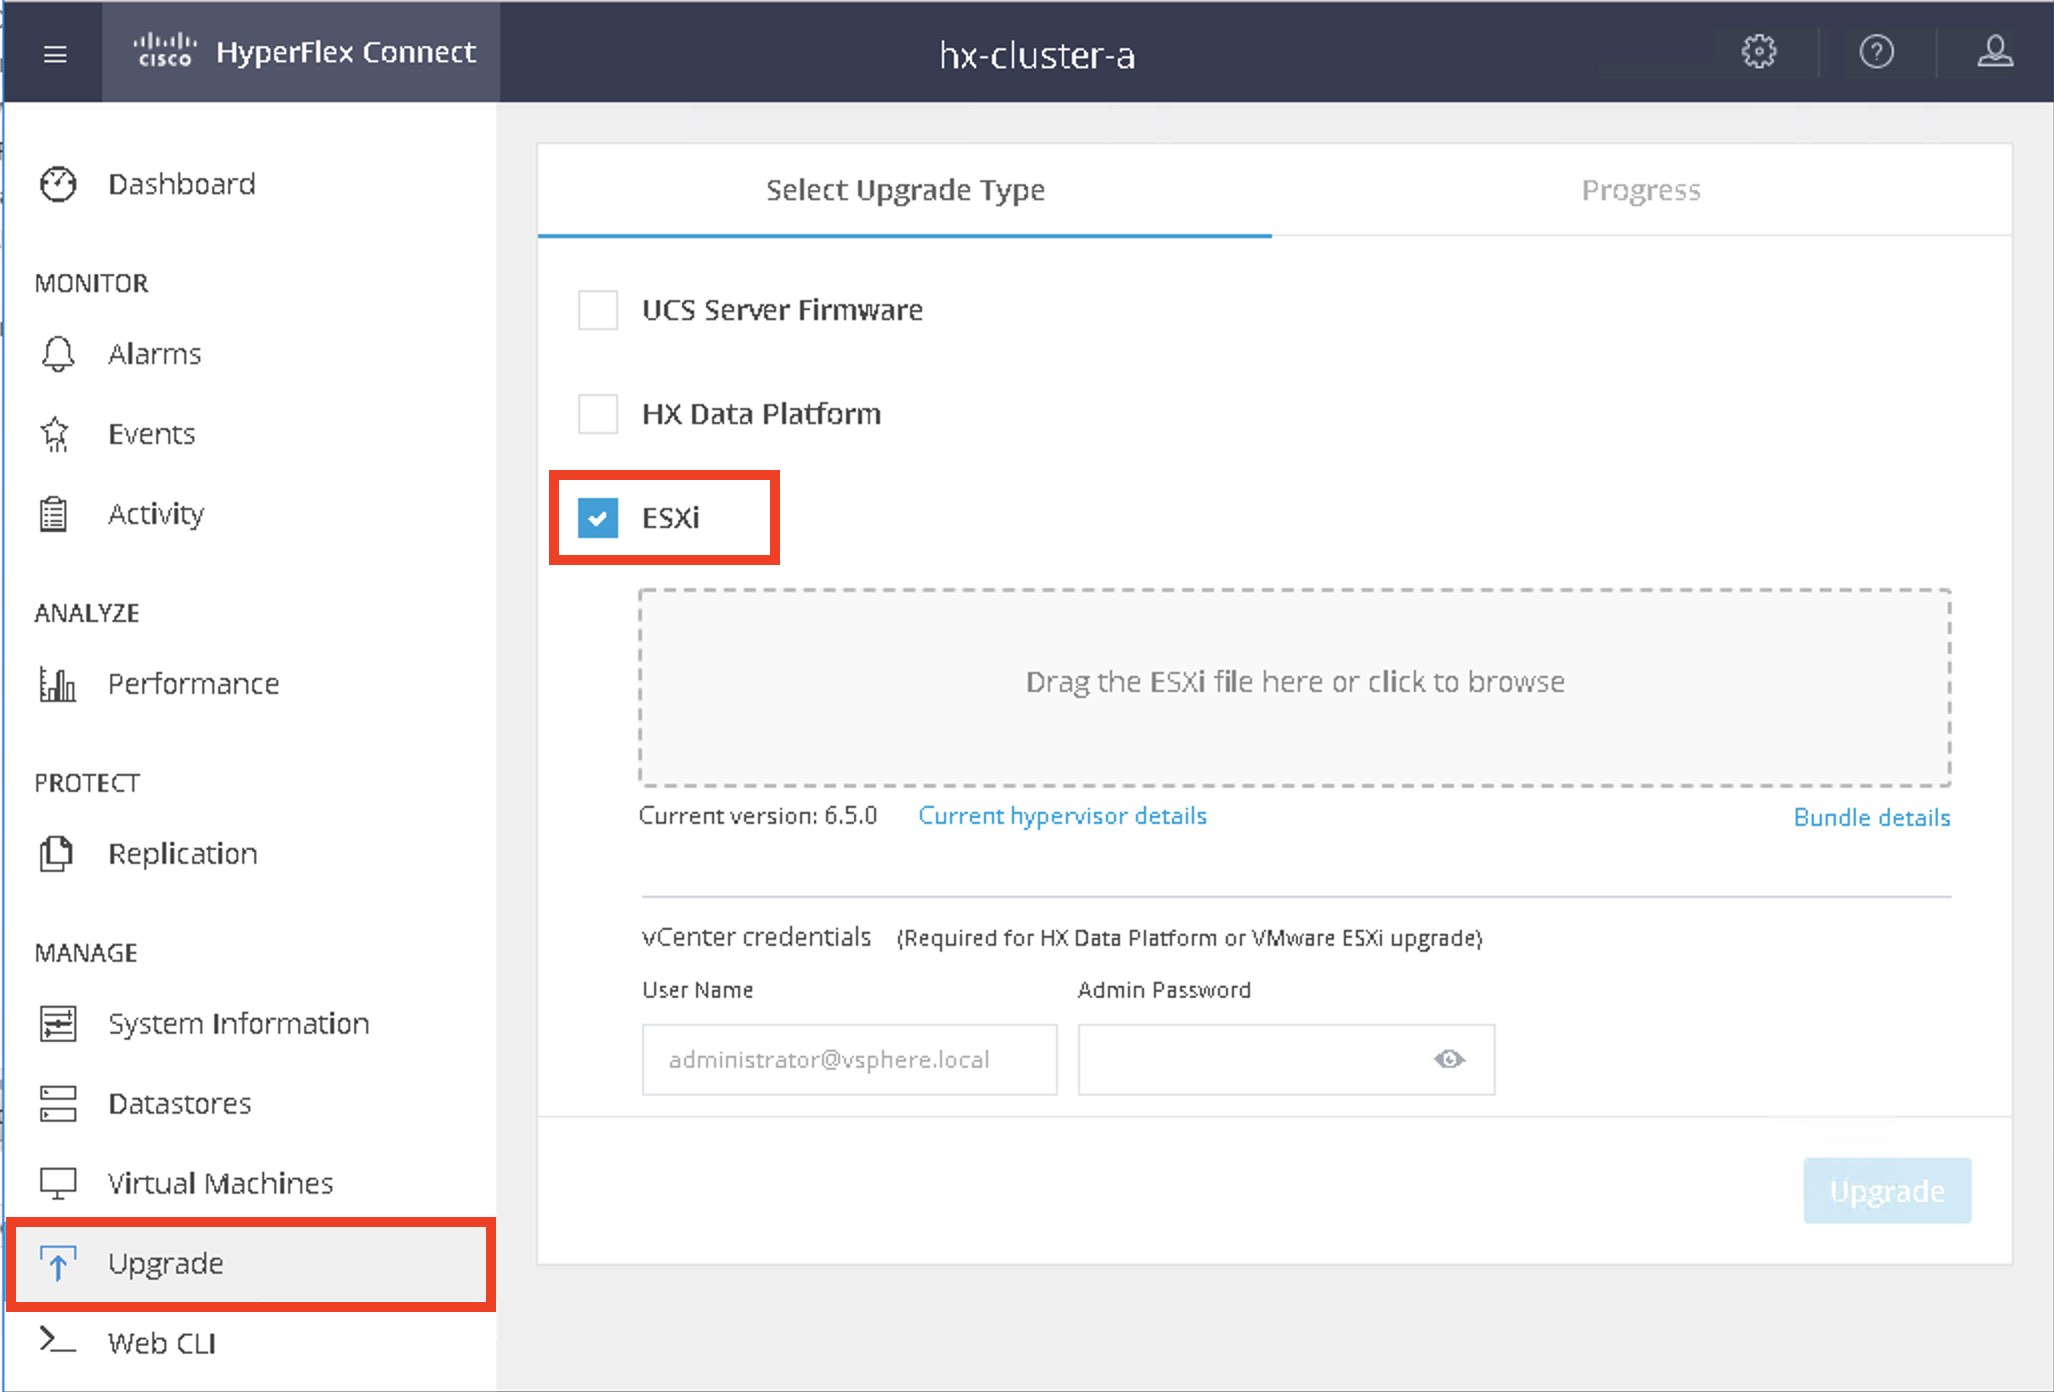Open Current hypervisor details link
The image size is (2054, 1392).
coord(1062,816)
